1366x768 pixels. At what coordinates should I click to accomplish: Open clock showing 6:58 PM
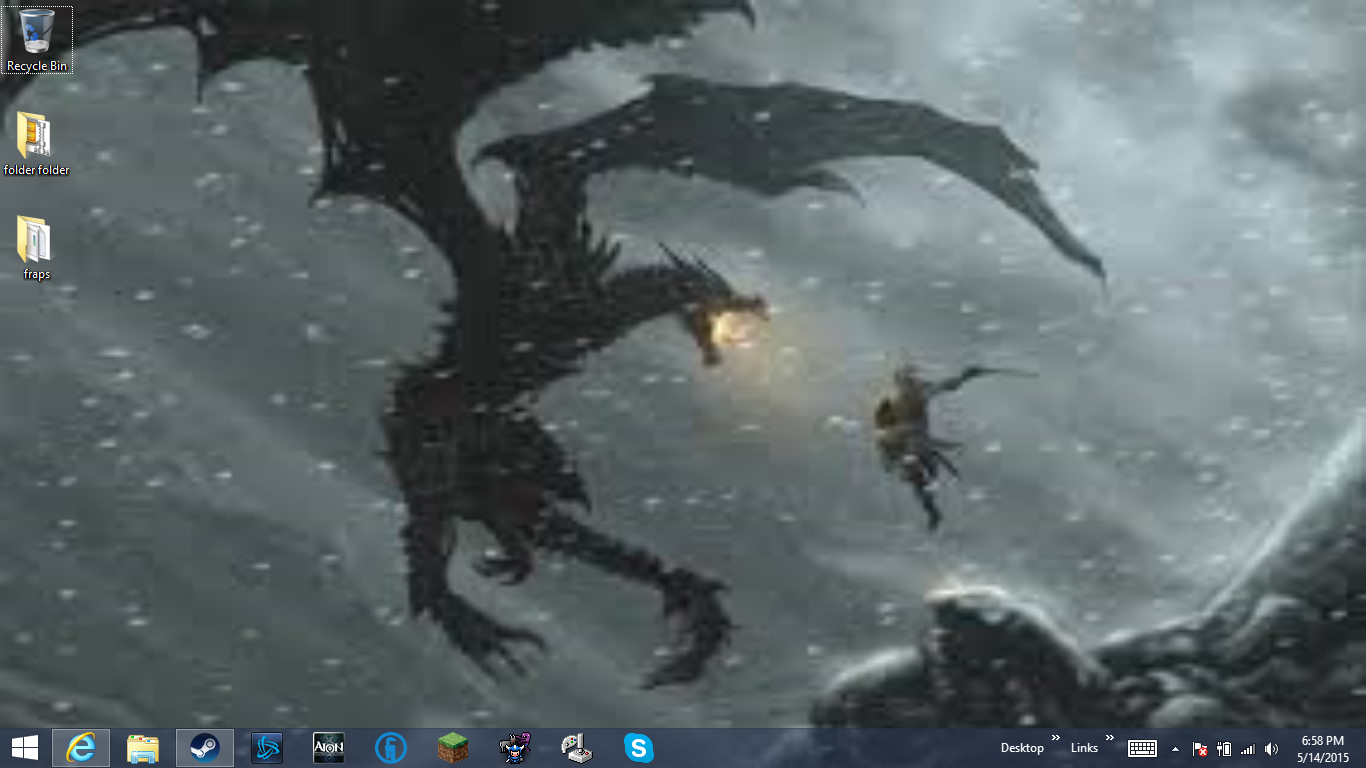click(1323, 748)
